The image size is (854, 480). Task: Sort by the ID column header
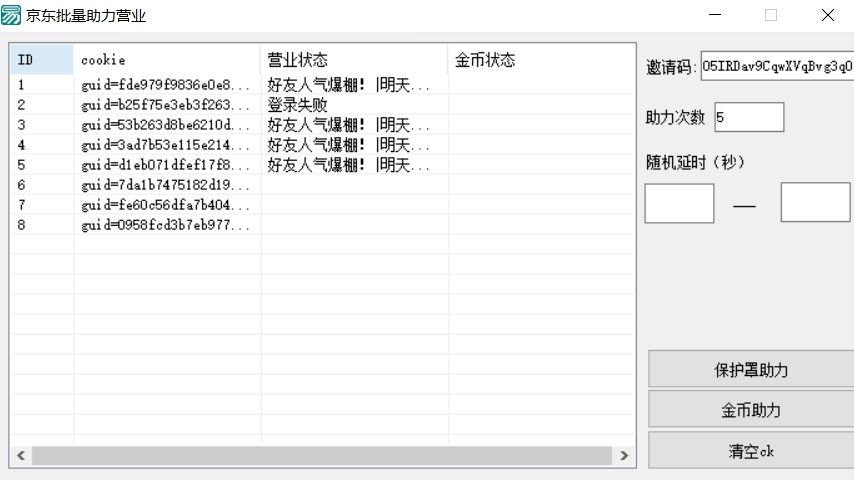pyautogui.click(x=41, y=61)
